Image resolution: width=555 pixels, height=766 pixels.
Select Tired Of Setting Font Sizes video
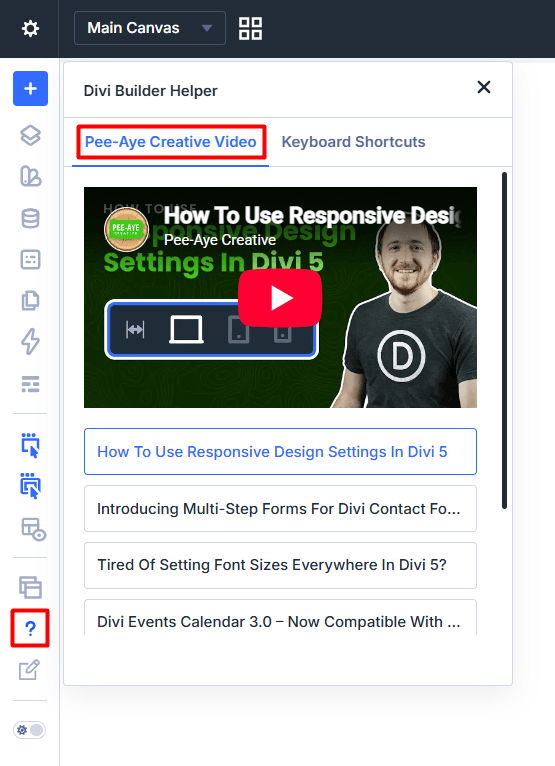click(x=280, y=565)
